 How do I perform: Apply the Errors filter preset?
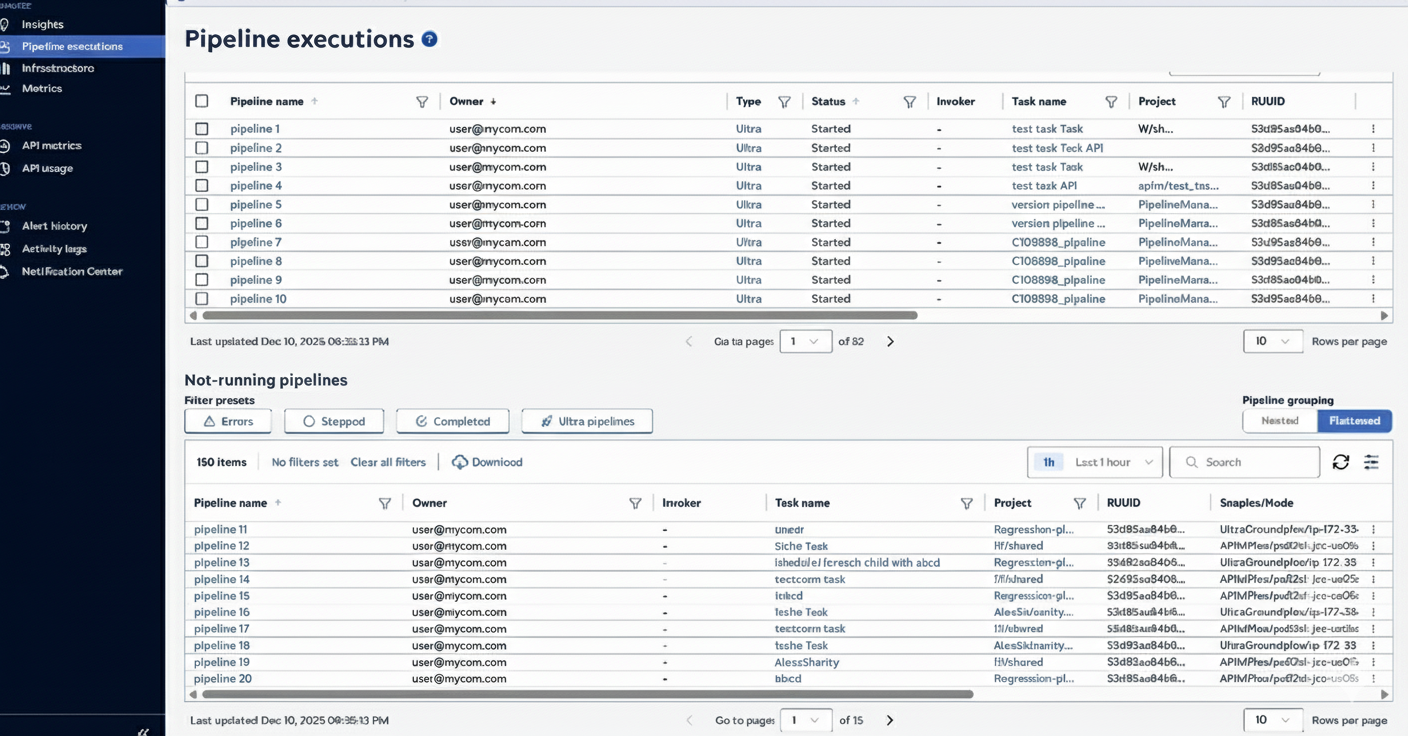click(x=228, y=421)
